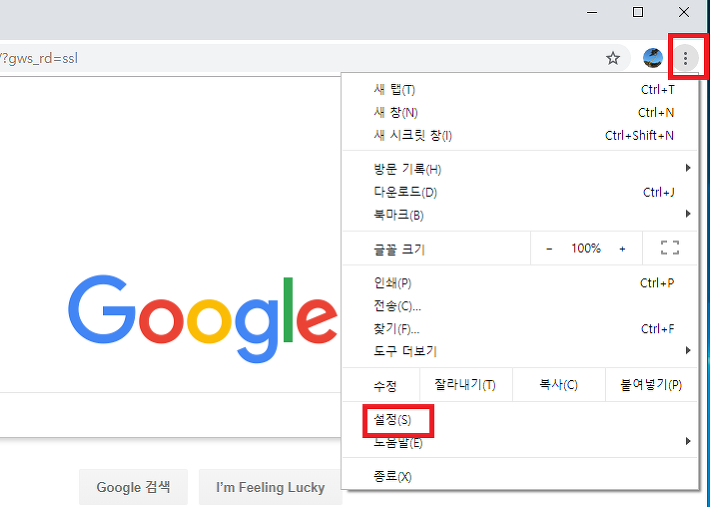Screen dimensions: 710x507
Task: Open a new window with 새 창(N)
Action: click(x=520, y=112)
